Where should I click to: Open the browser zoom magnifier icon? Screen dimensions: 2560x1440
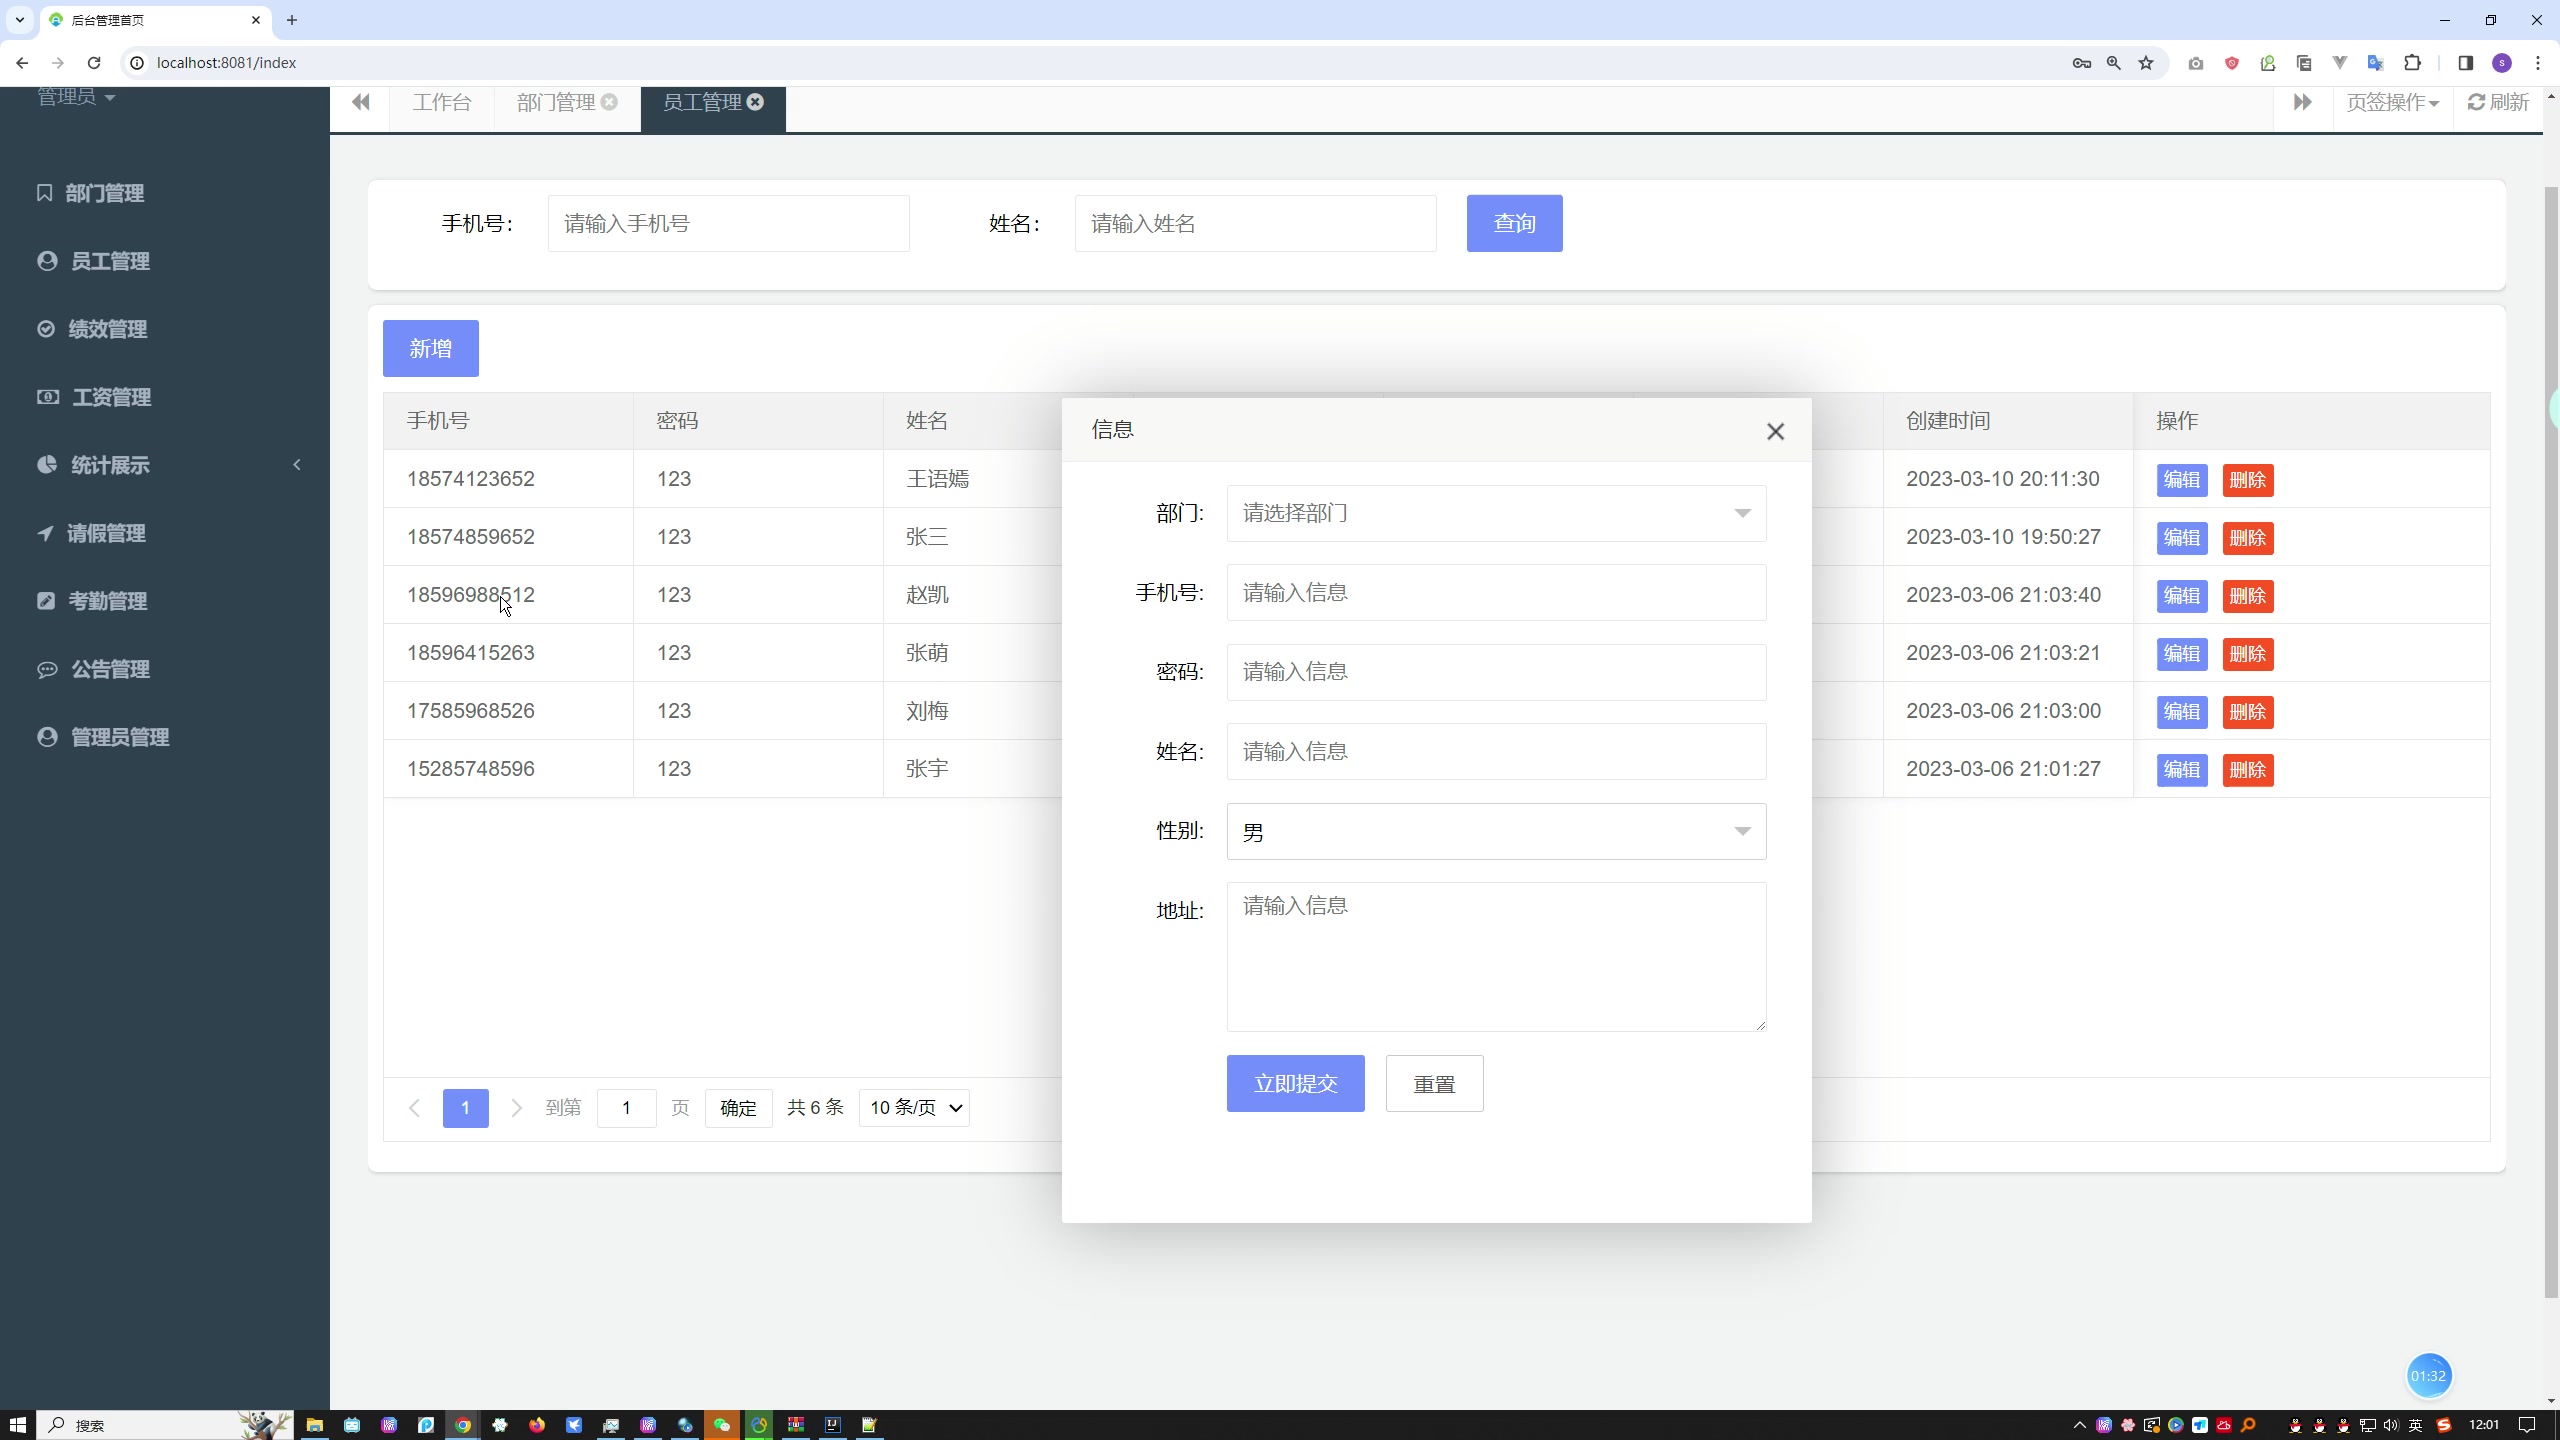coord(2113,63)
